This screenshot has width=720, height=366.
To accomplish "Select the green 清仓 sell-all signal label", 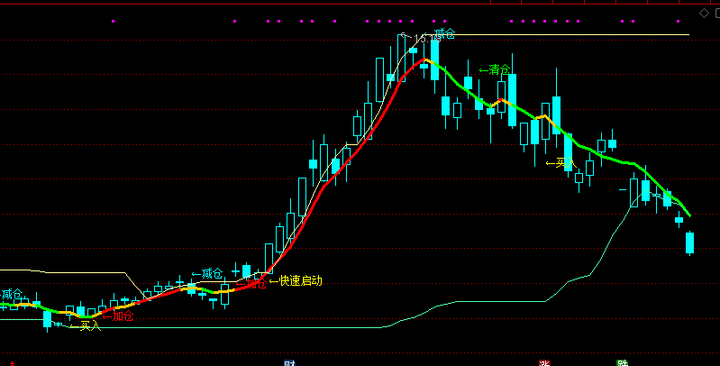I will click(495, 70).
